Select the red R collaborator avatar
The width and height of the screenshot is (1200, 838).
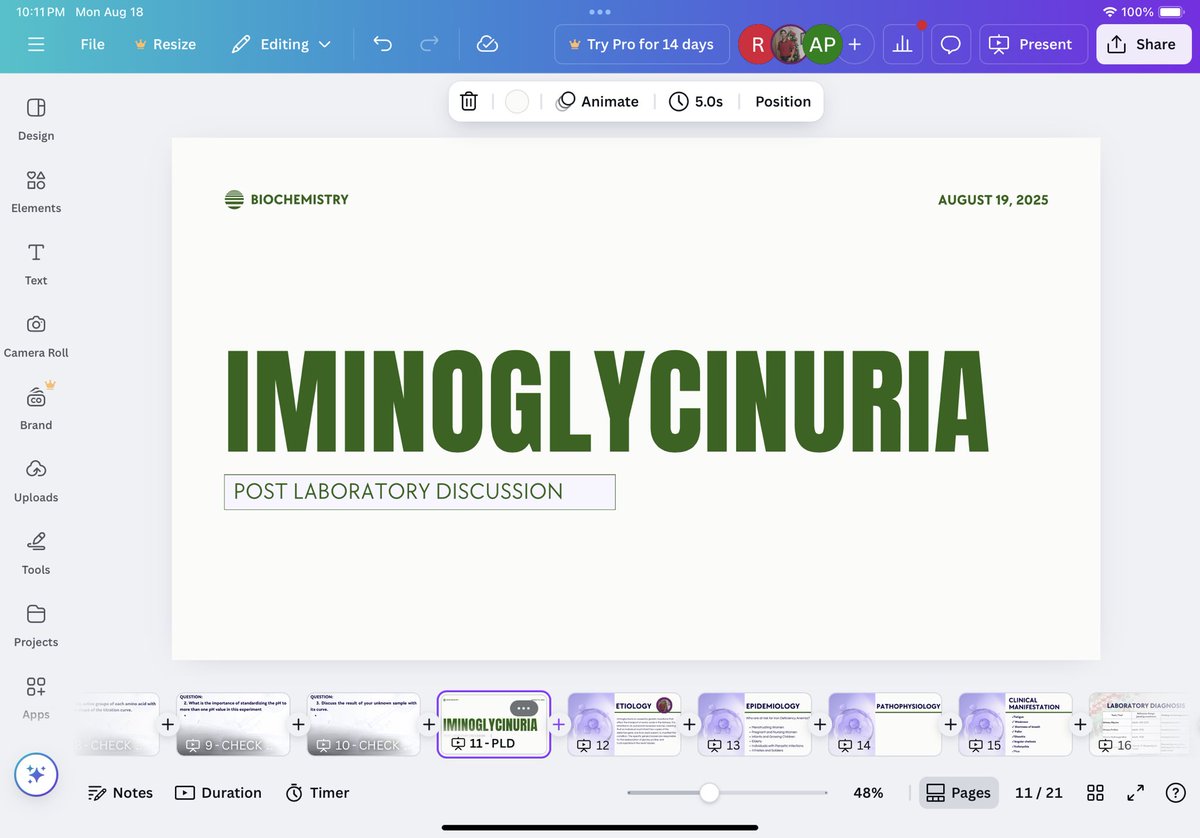(x=758, y=44)
